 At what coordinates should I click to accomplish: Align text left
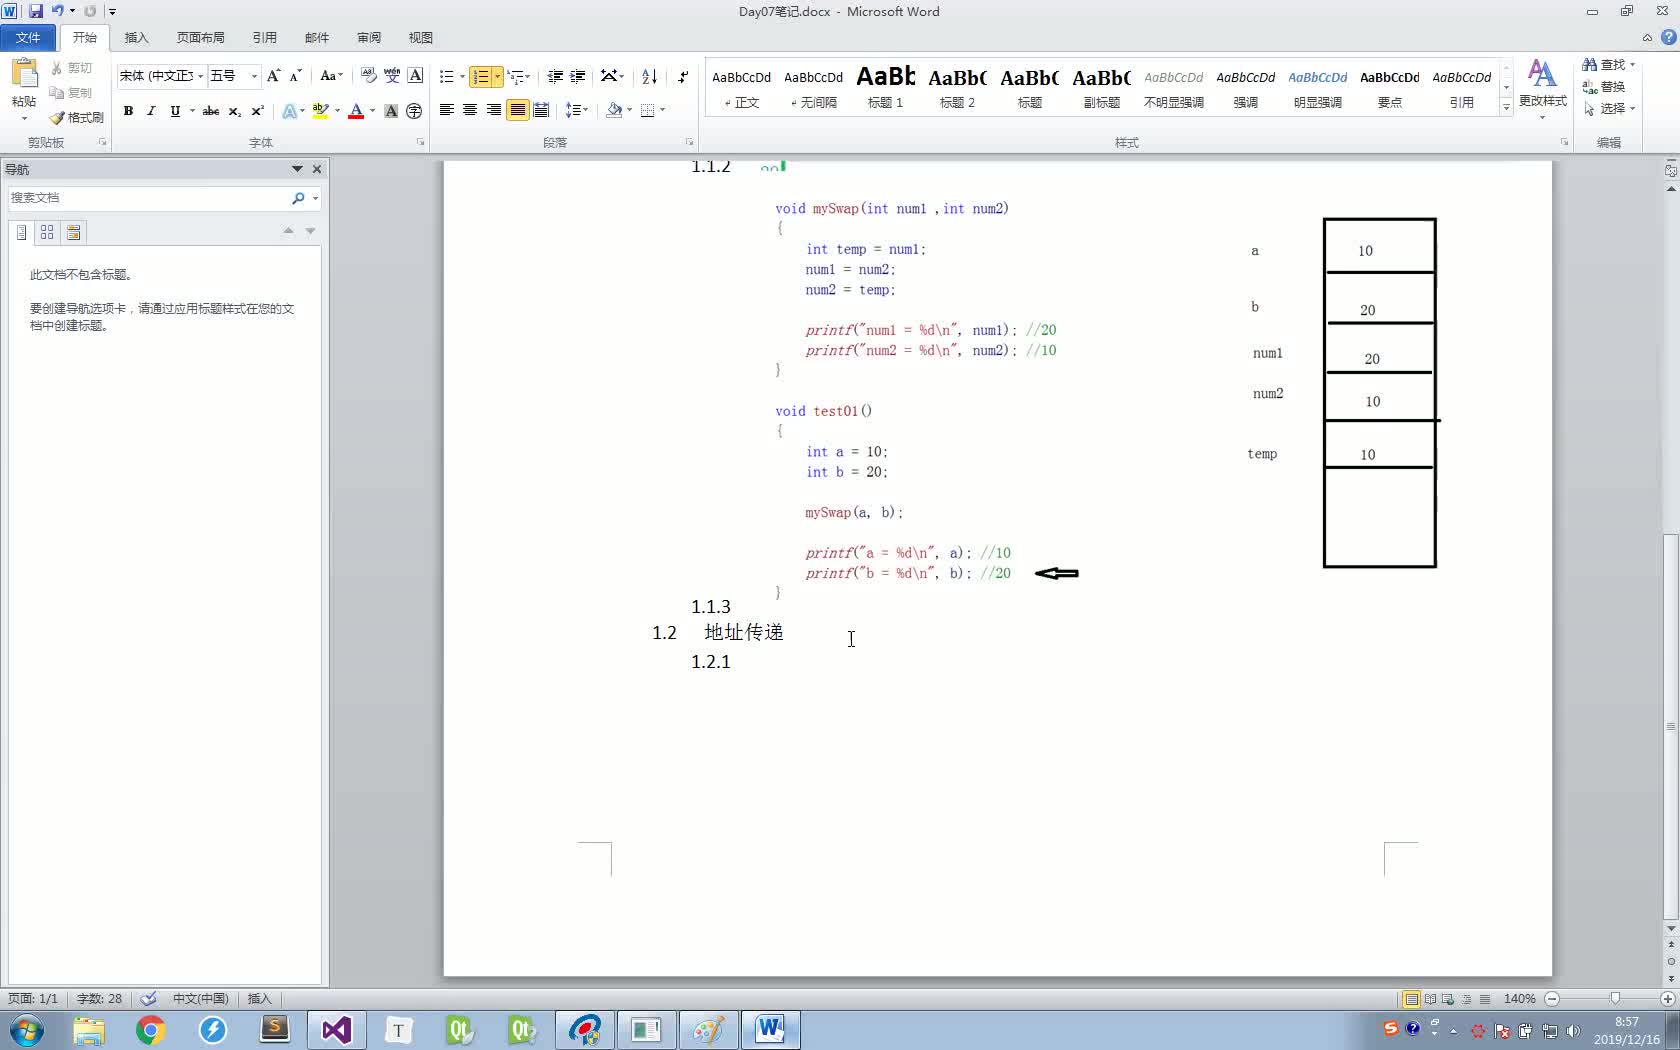point(447,110)
